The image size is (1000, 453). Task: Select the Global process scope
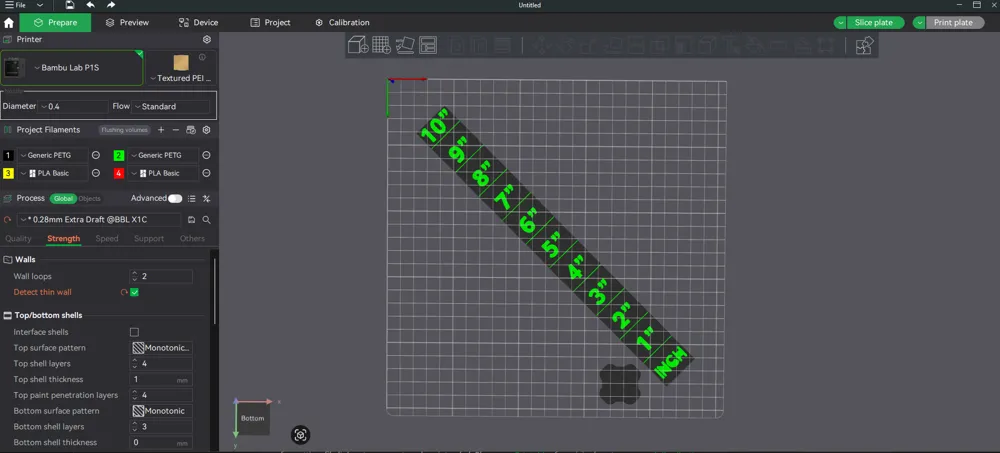point(63,198)
